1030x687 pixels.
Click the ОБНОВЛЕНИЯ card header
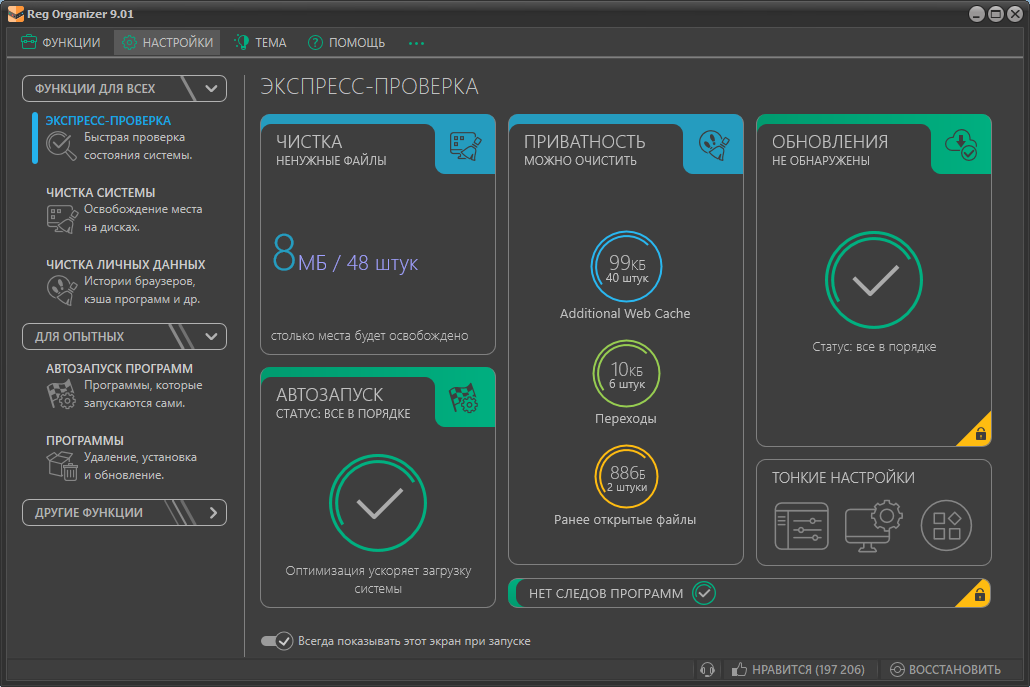[874, 144]
